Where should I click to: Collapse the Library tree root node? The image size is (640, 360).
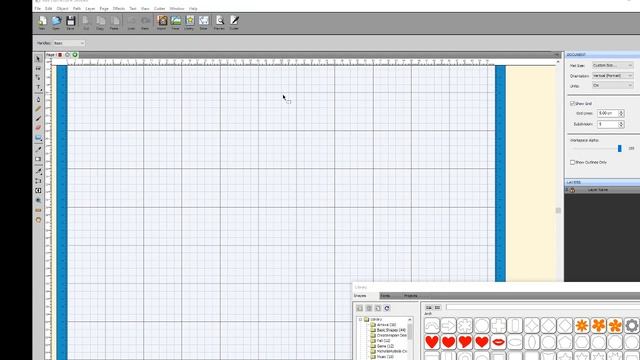360,320
